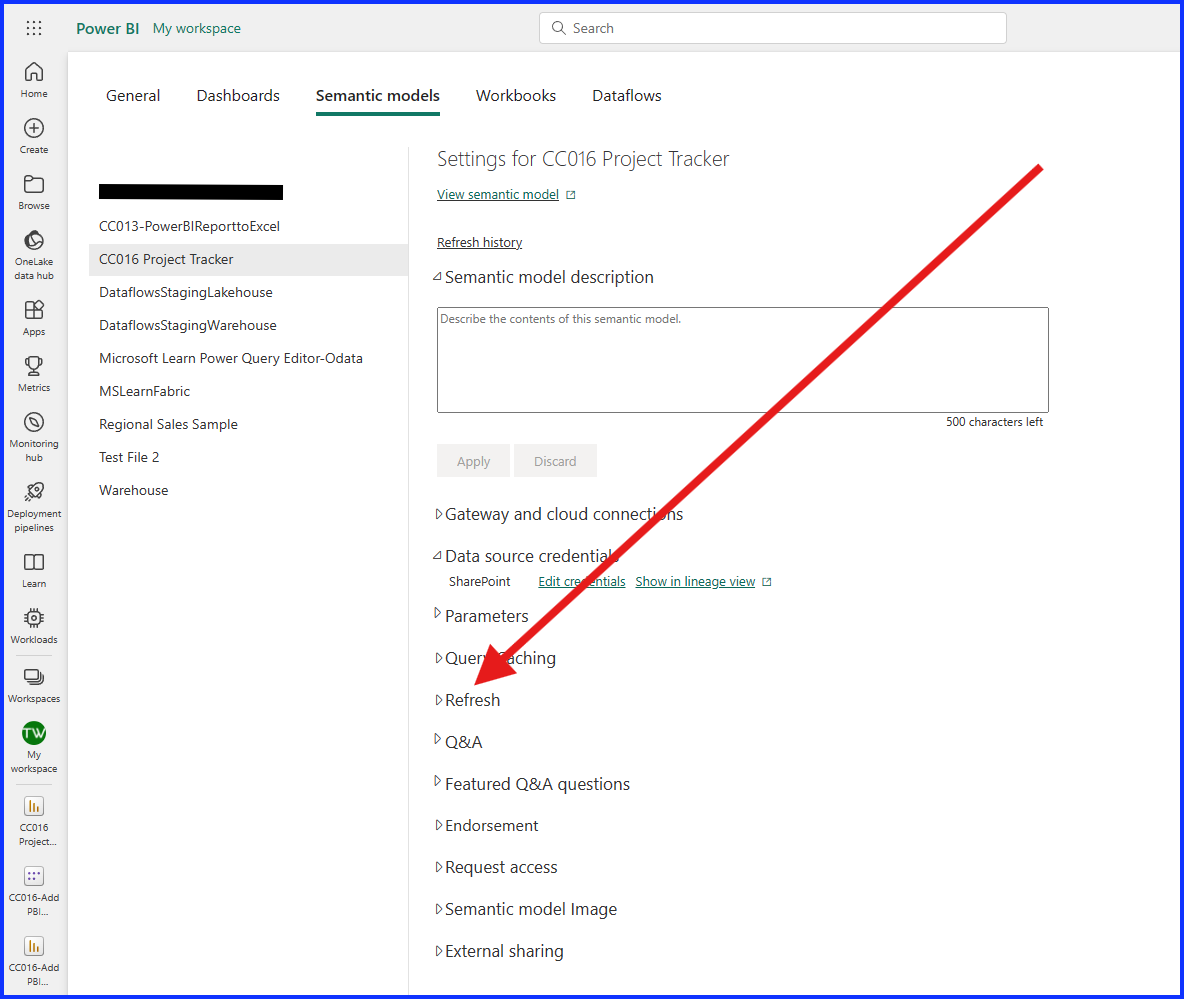The height and width of the screenshot is (999, 1184).
Task: Click external link icon beside lineage view
Action: 767,582
